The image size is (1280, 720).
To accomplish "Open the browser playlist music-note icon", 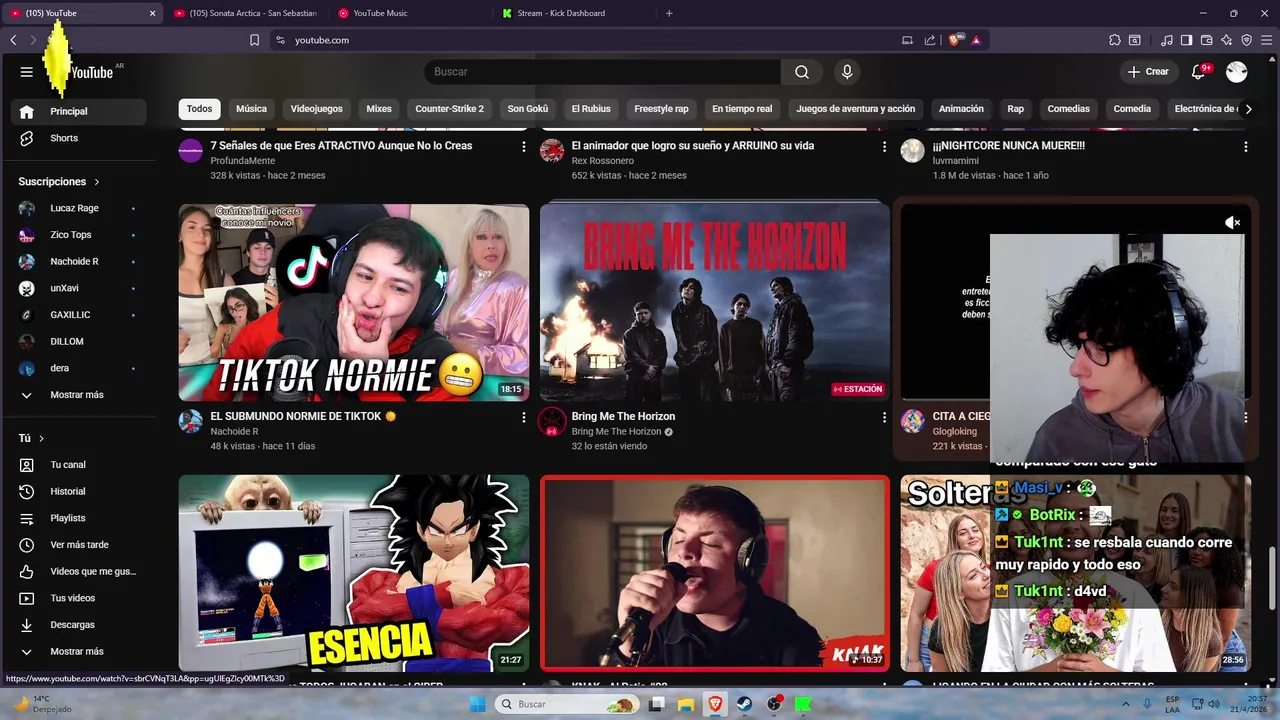I will [1167, 40].
